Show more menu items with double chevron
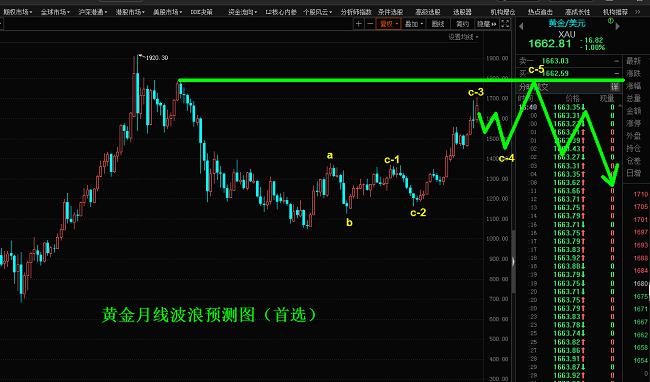The image size is (650, 382). point(638,12)
